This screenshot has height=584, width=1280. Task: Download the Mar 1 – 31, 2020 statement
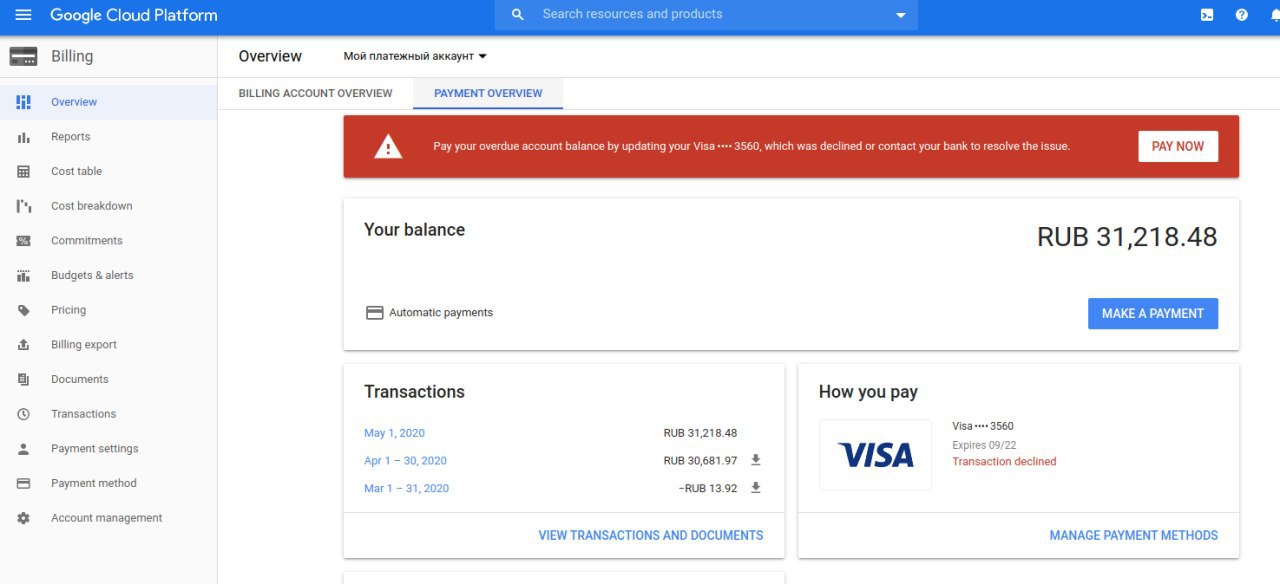tap(756, 487)
